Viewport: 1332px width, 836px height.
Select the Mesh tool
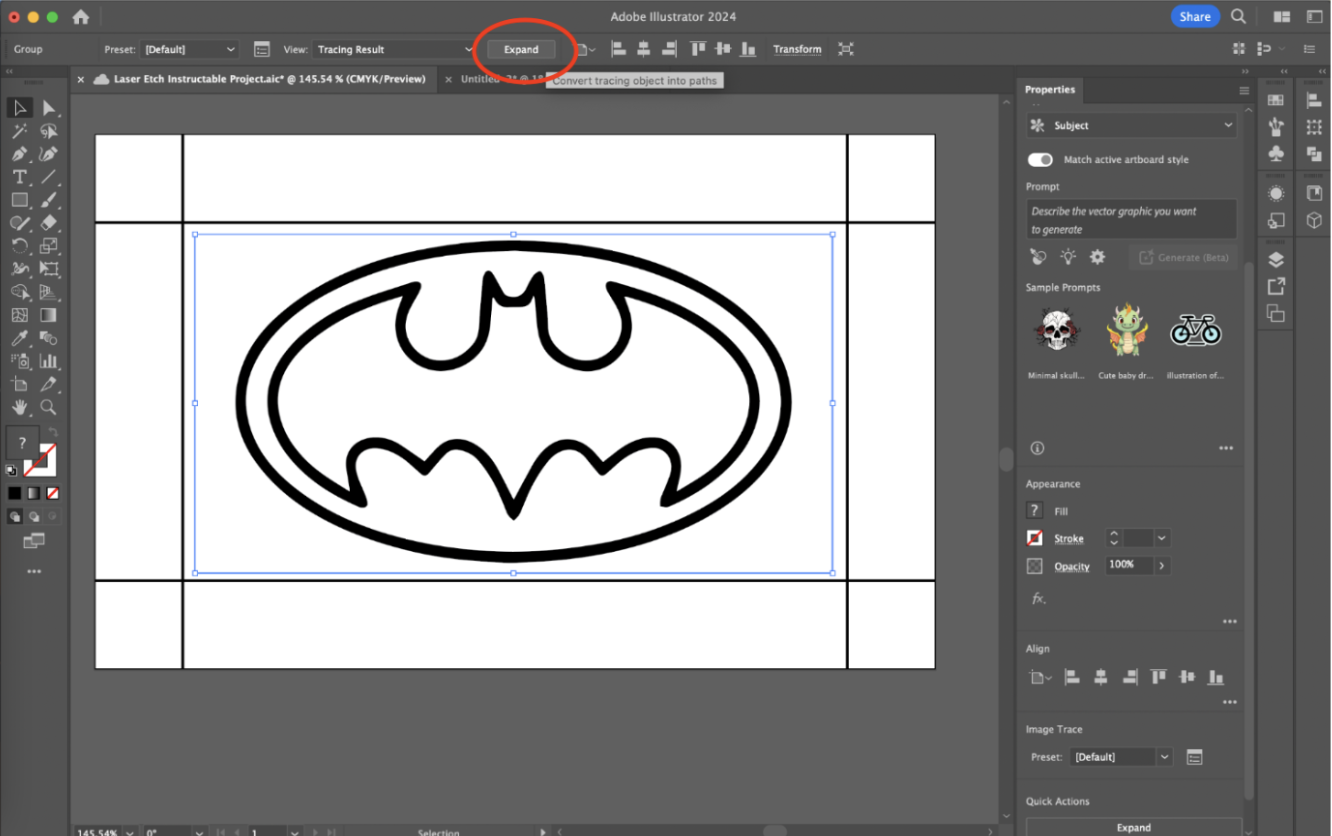pyautogui.click(x=19, y=315)
